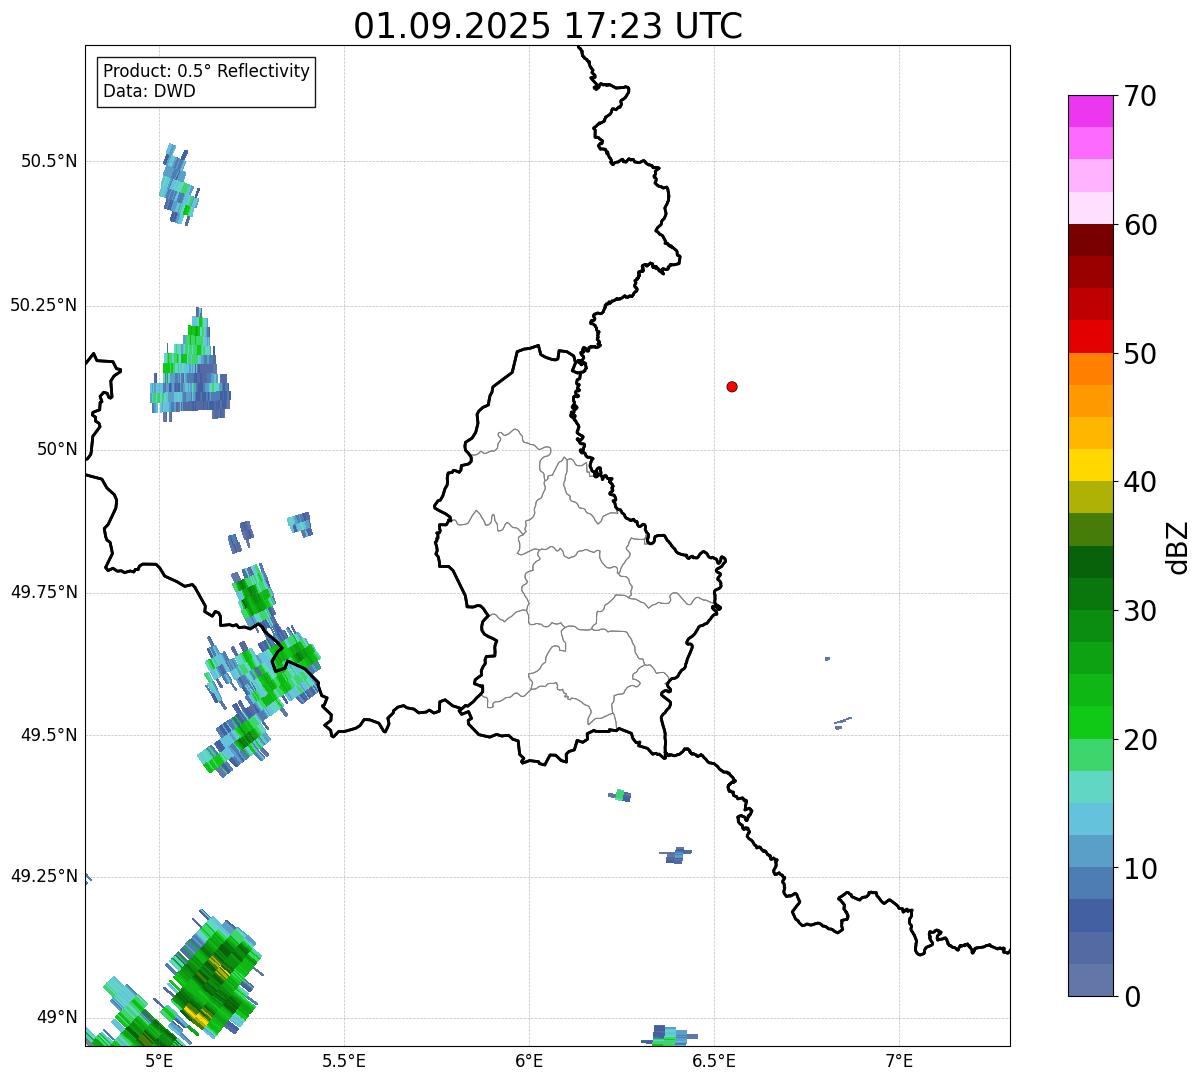Click the colorbar tick value 60
Viewport: 1202px width, 1081px height.
pyautogui.click(x=1141, y=225)
